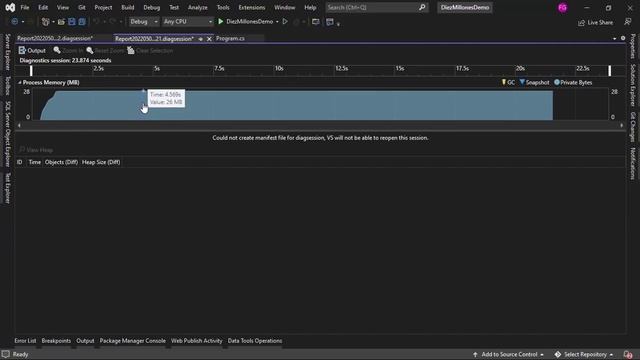
Task: Click Start Without Debugging outline play icon
Action: click(x=285, y=22)
